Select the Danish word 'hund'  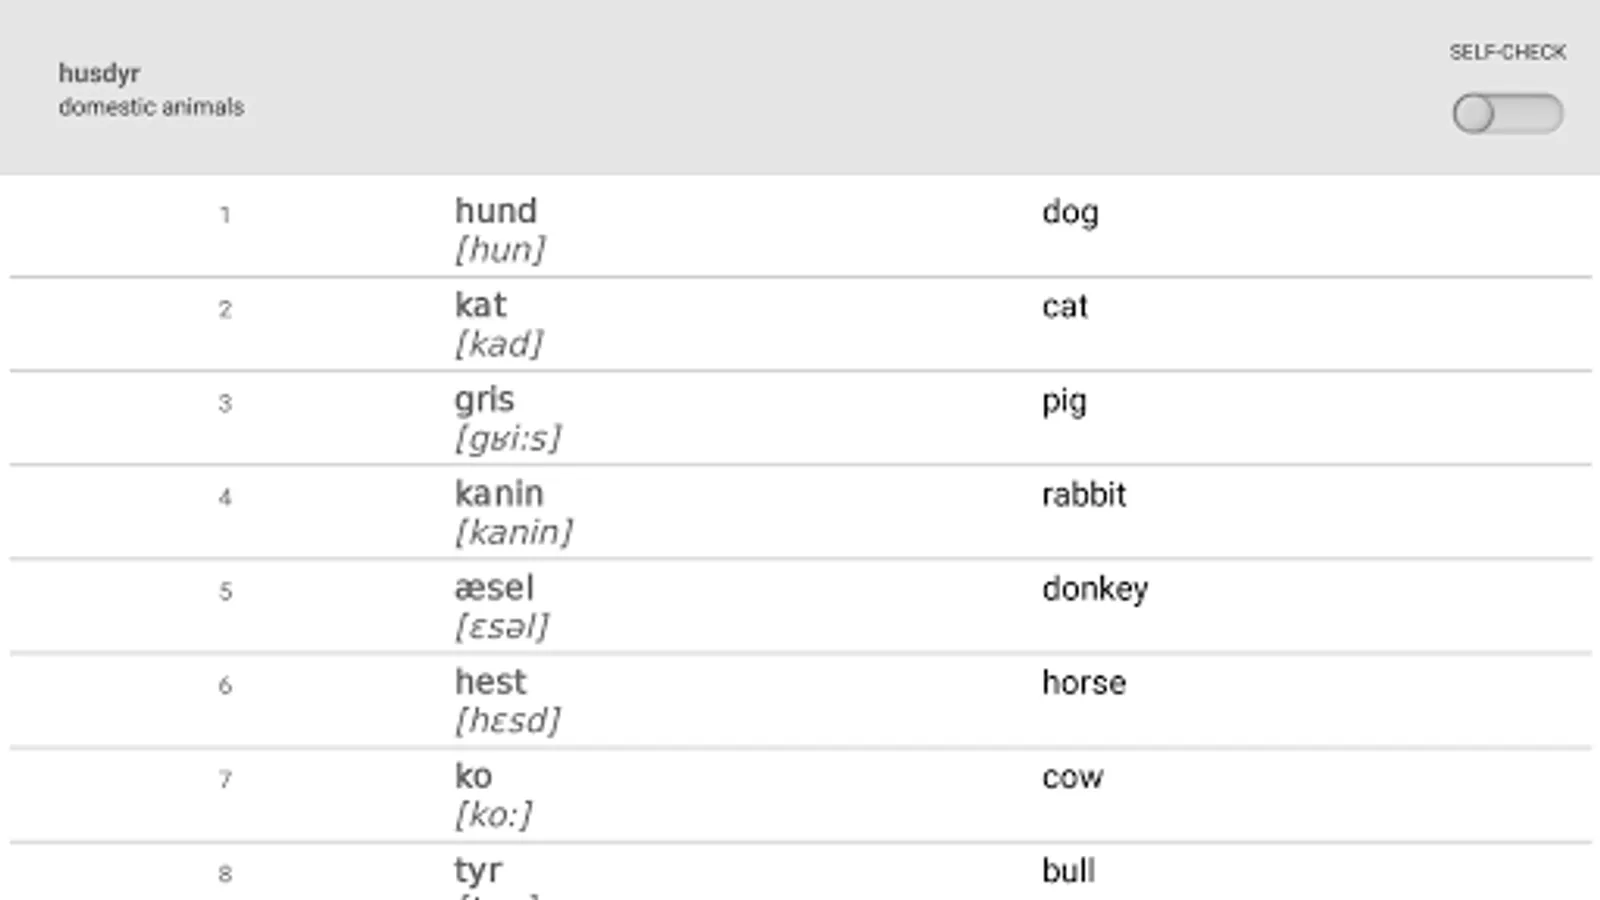[496, 211]
